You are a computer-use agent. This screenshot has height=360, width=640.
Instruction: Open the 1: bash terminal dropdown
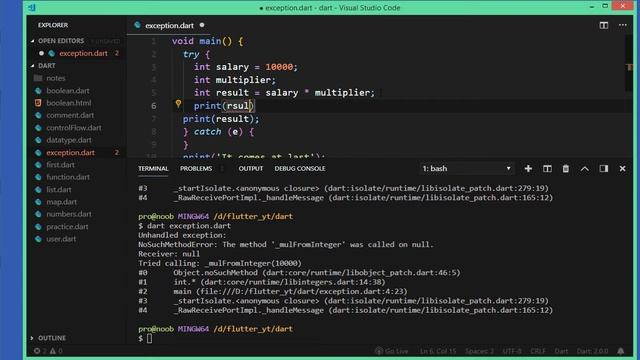[x=467, y=169]
